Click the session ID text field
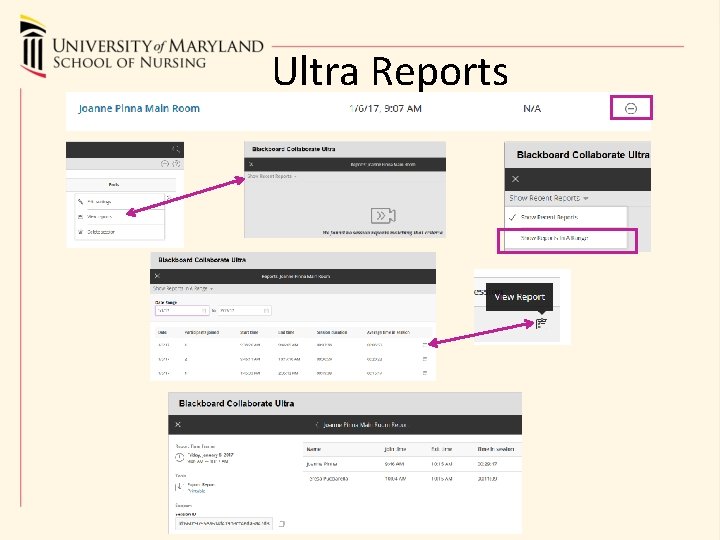 click(224, 523)
